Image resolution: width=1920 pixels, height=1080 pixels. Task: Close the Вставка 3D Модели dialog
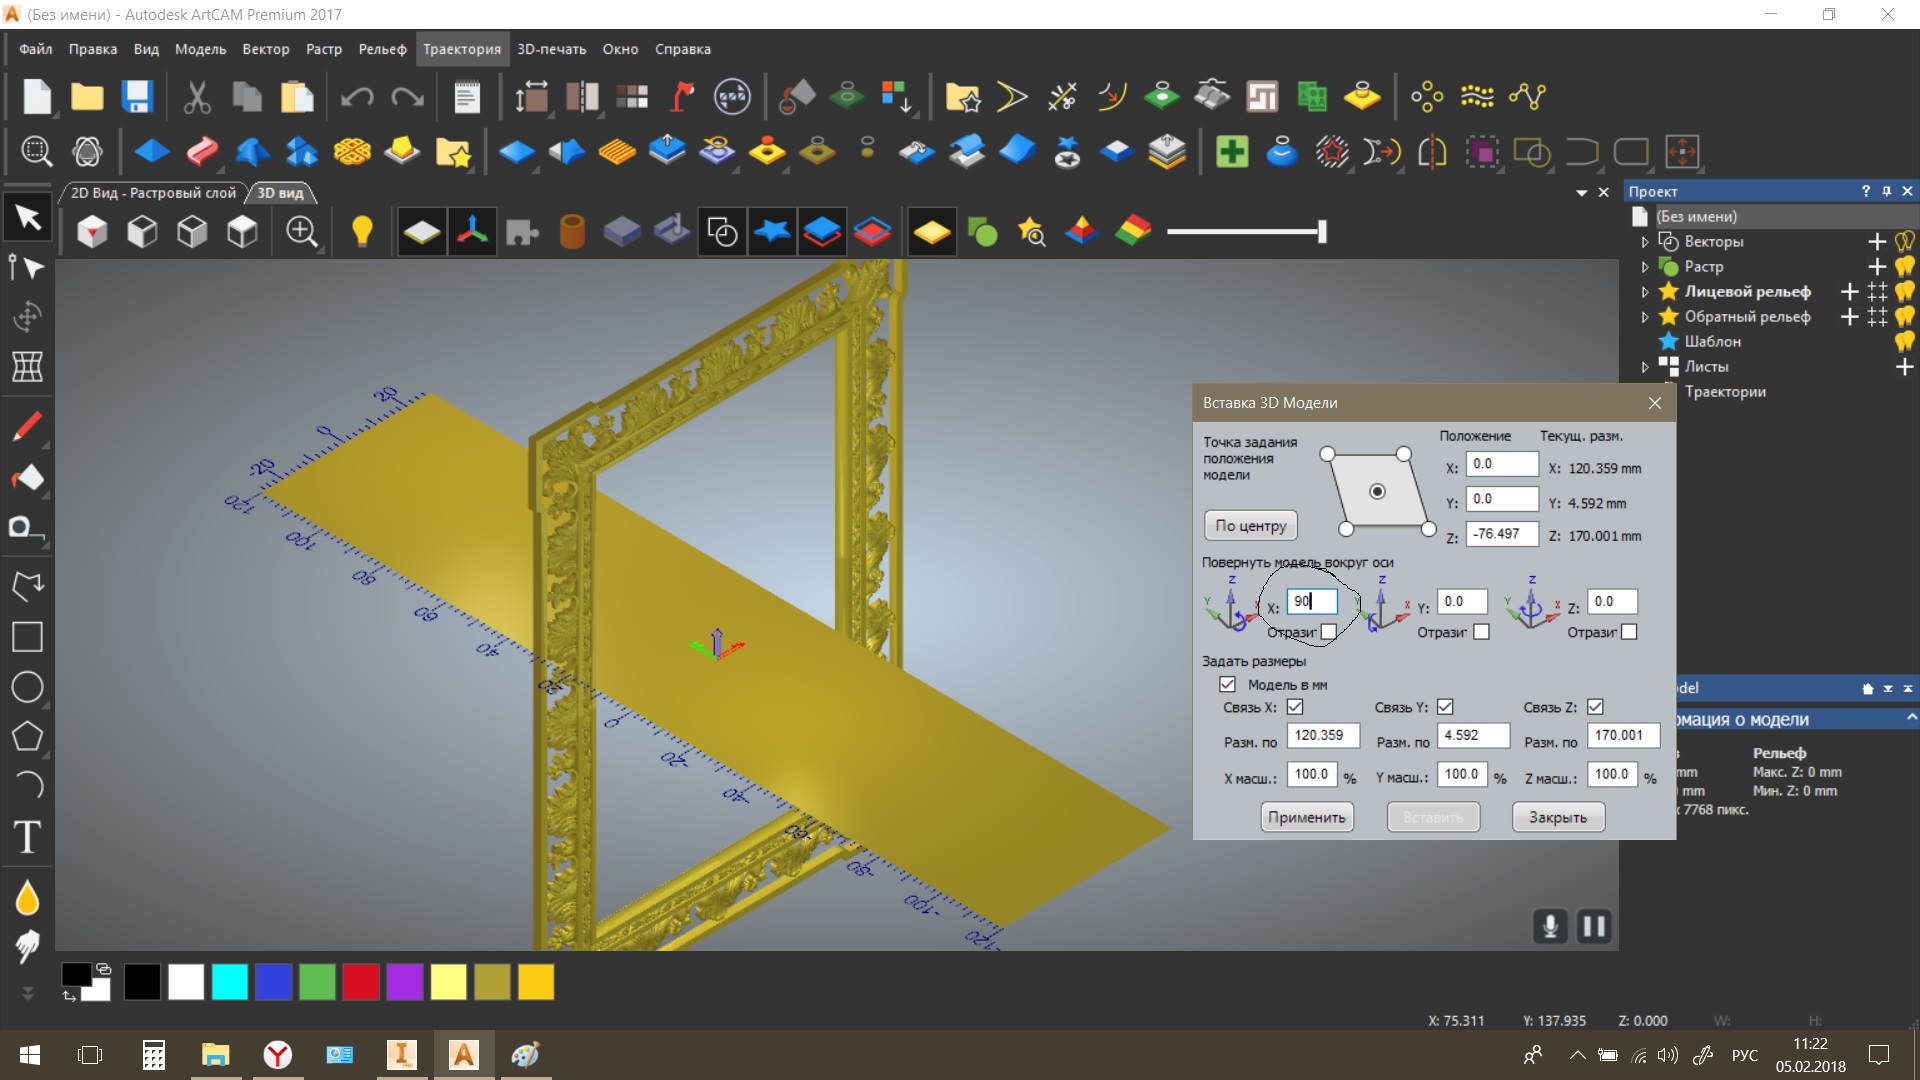coord(1655,403)
